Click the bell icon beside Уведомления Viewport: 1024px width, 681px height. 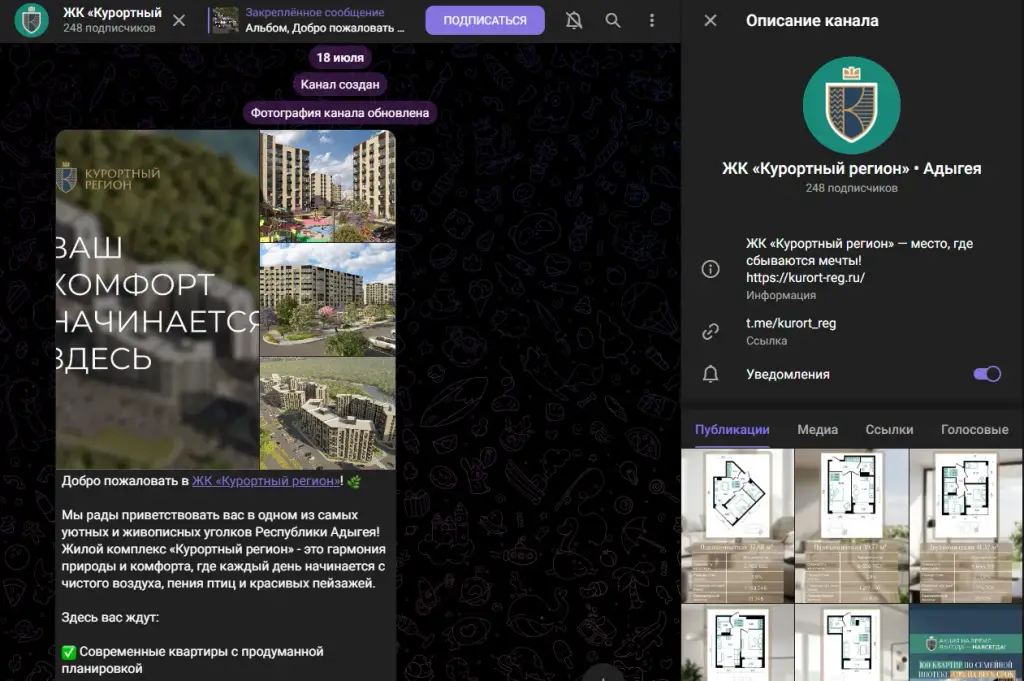[x=711, y=374]
